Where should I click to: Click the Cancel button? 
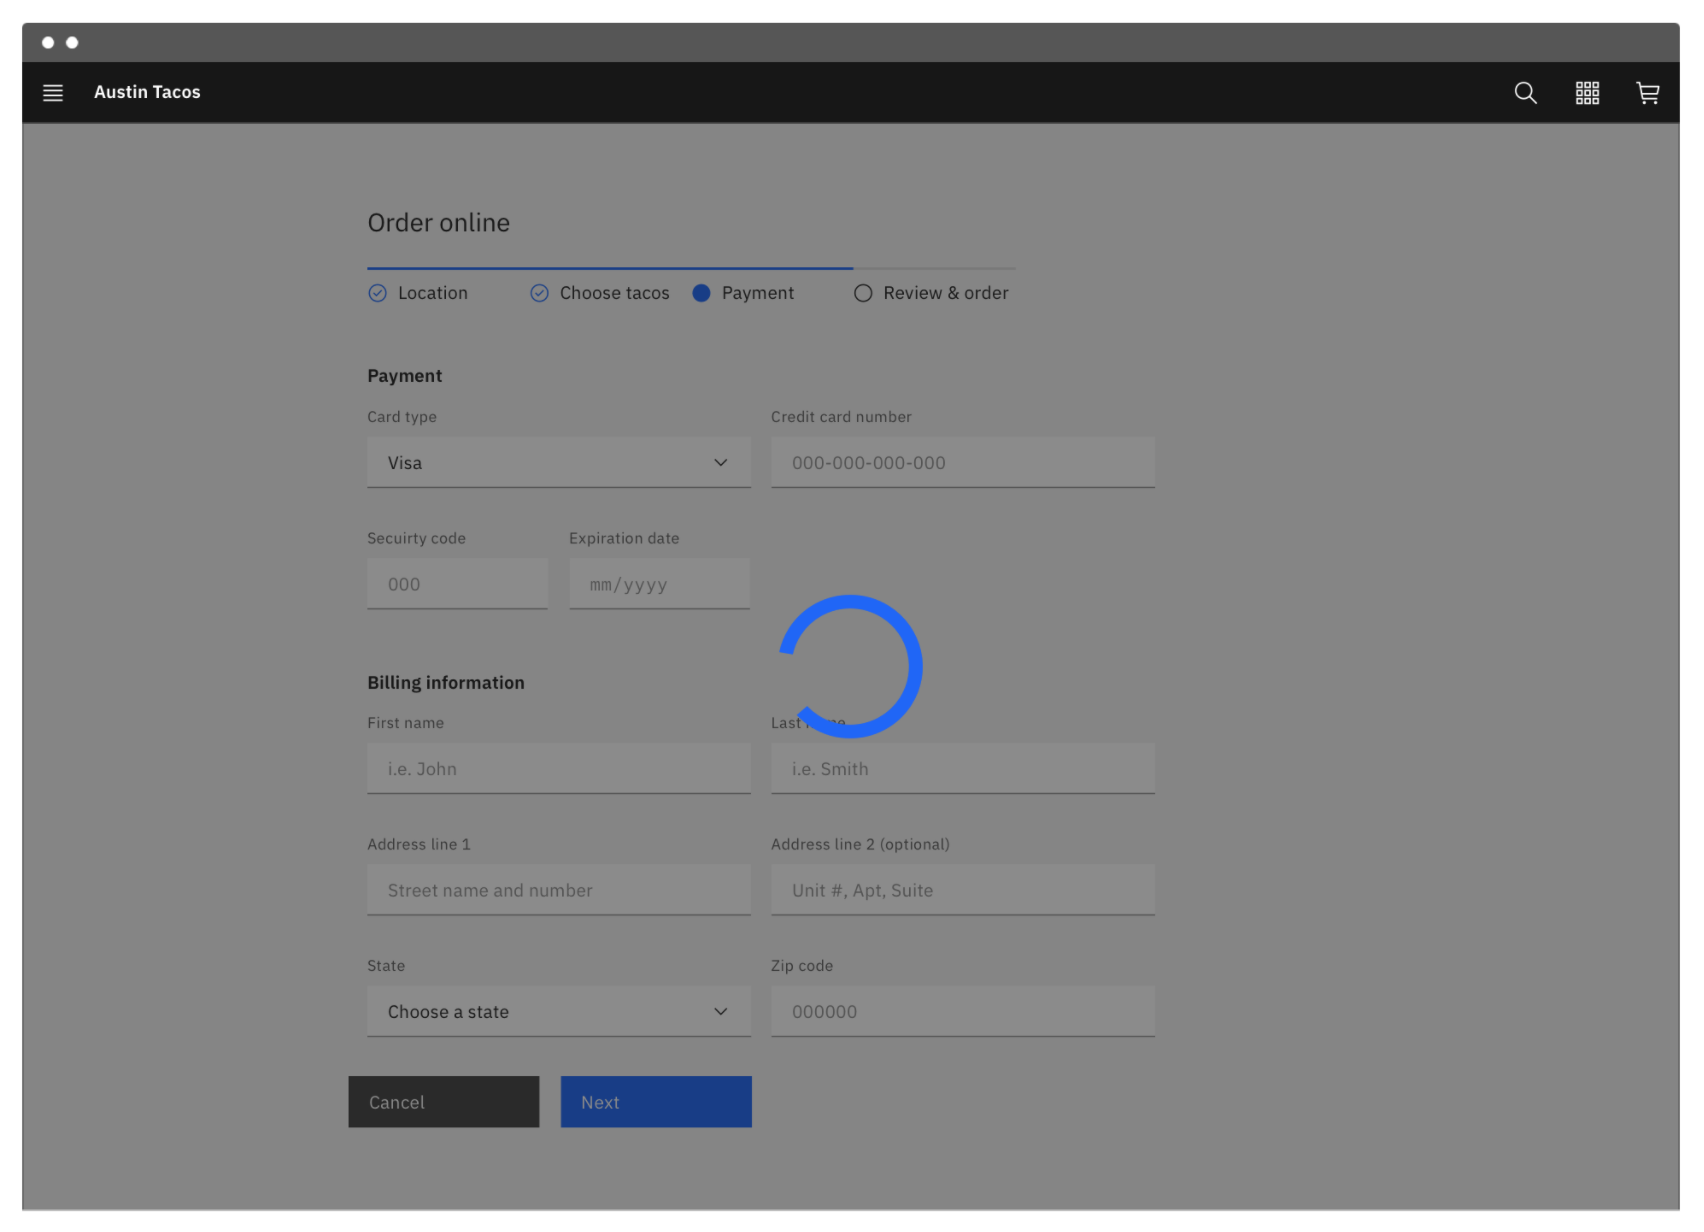(x=443, y=1101)
